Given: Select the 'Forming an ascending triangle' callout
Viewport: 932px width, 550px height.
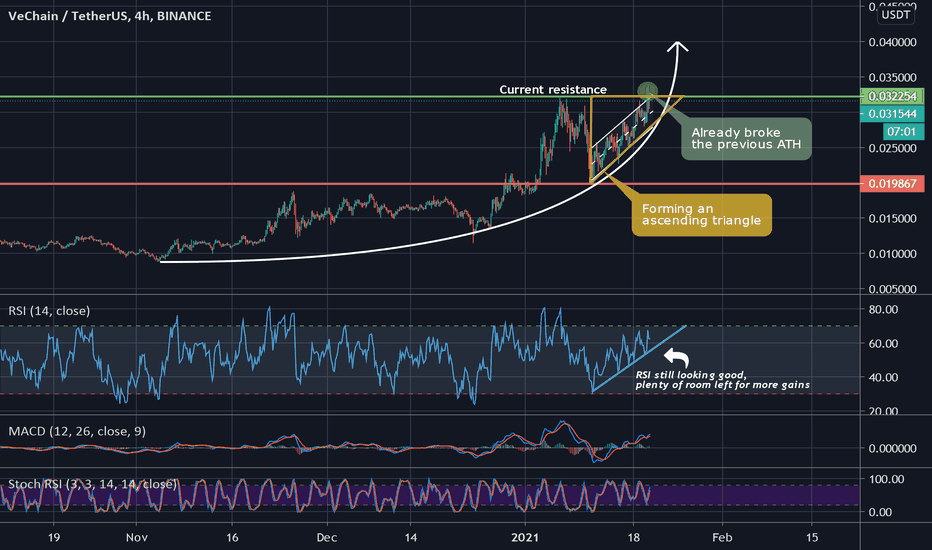Looking at the screenshot, I should click(701, 215).
